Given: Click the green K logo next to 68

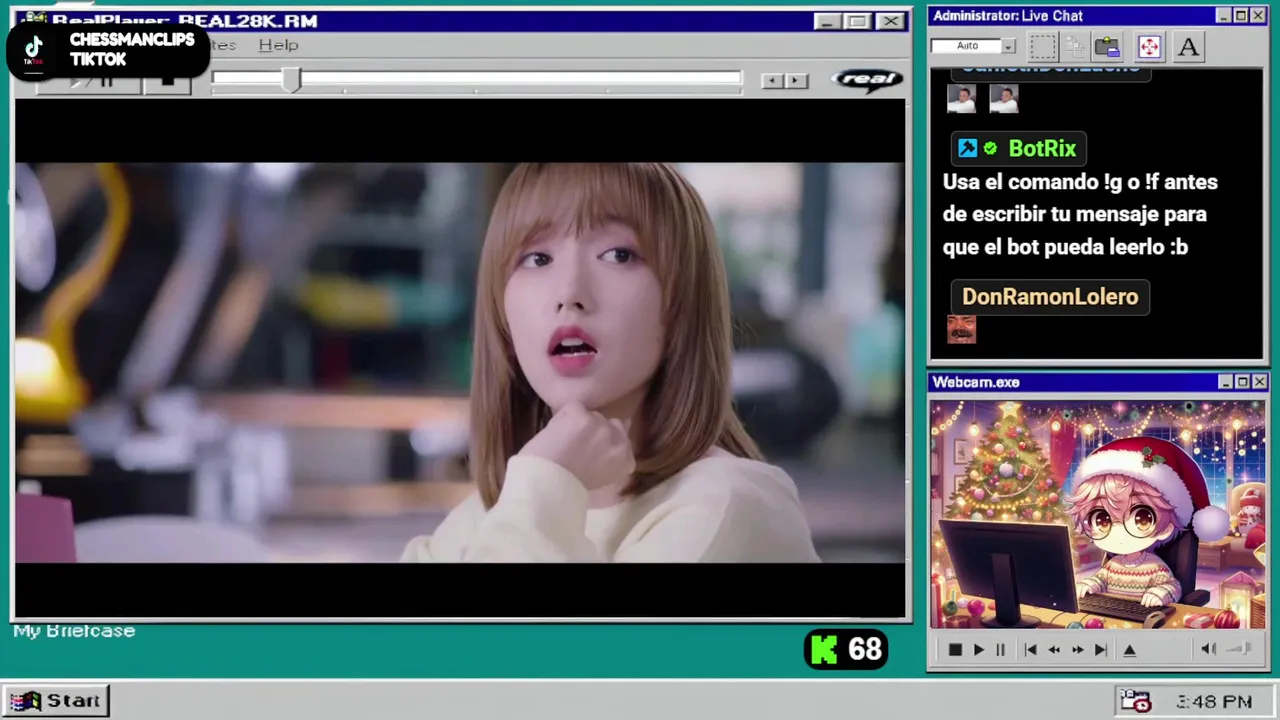Looking at the screenshot, I should tap(824, 650).
